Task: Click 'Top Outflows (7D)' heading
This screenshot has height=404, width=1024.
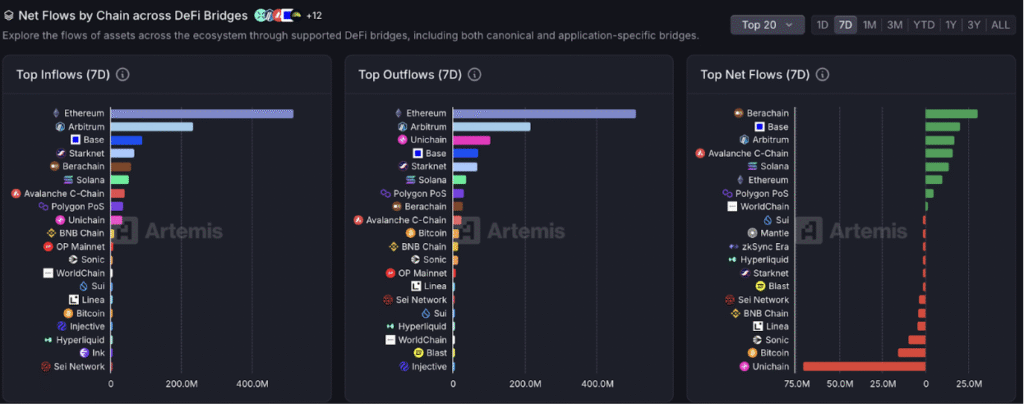Action: tap(410, 74)
